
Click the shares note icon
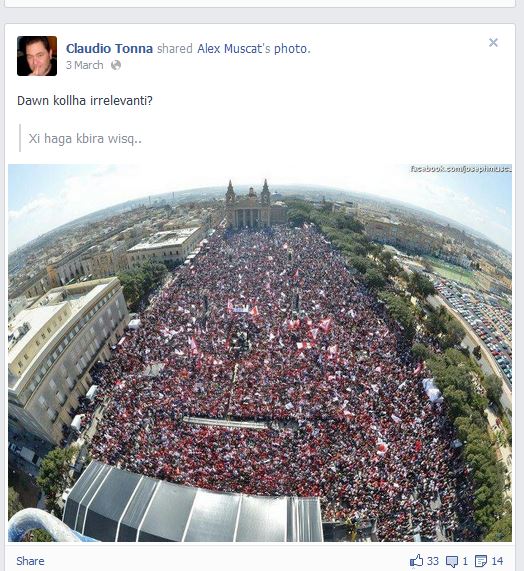481,562
